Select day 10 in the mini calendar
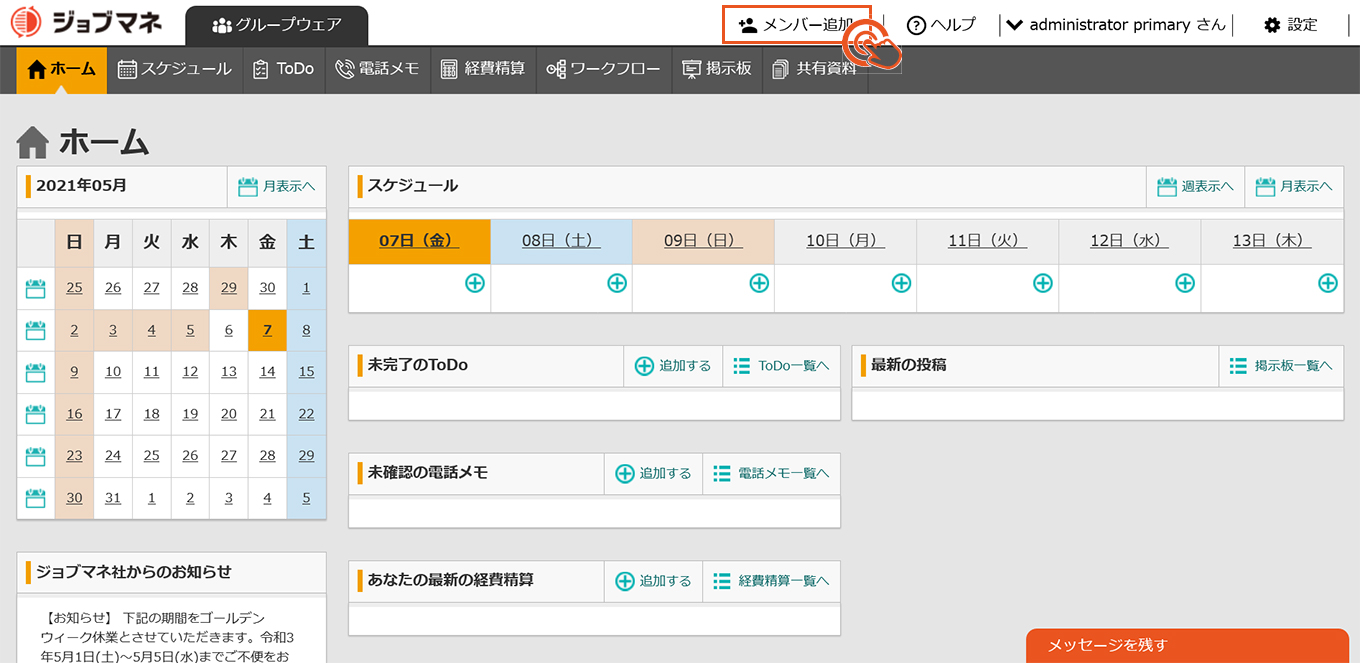1360x663 pixels. [113, 373]
